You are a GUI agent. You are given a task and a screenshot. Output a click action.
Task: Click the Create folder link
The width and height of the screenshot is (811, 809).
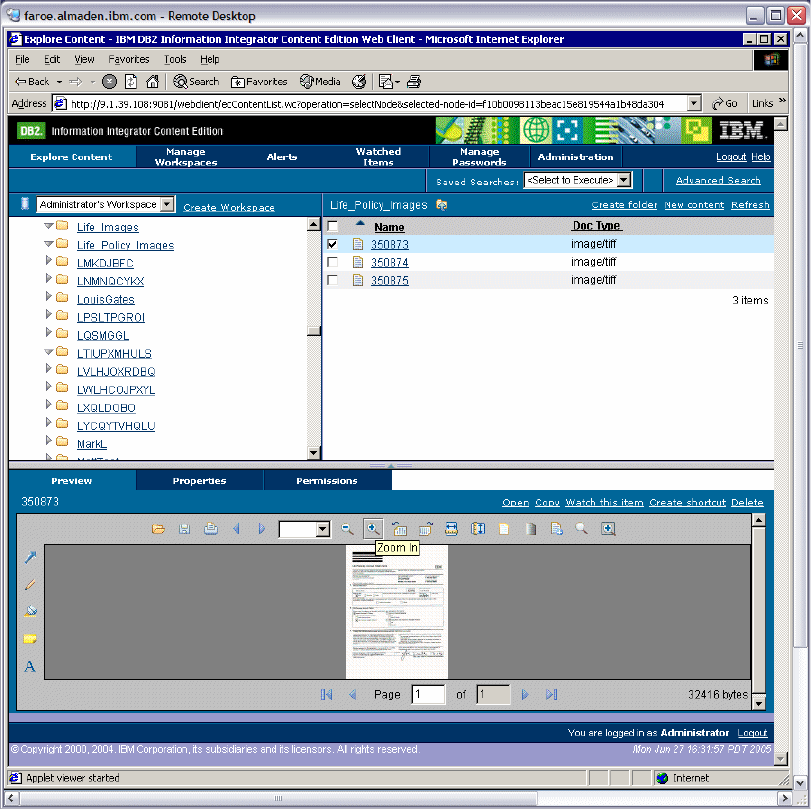point(624,205)
